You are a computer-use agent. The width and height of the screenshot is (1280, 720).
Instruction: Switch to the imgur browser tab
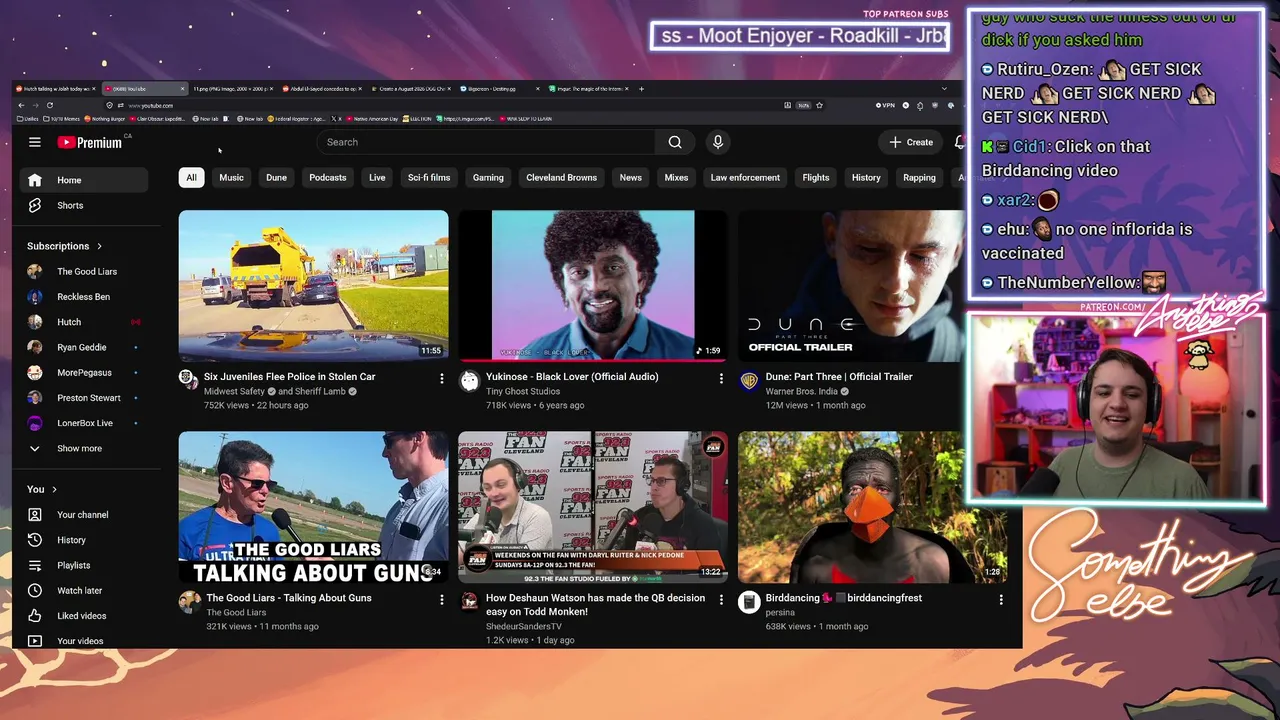(590, 89)
